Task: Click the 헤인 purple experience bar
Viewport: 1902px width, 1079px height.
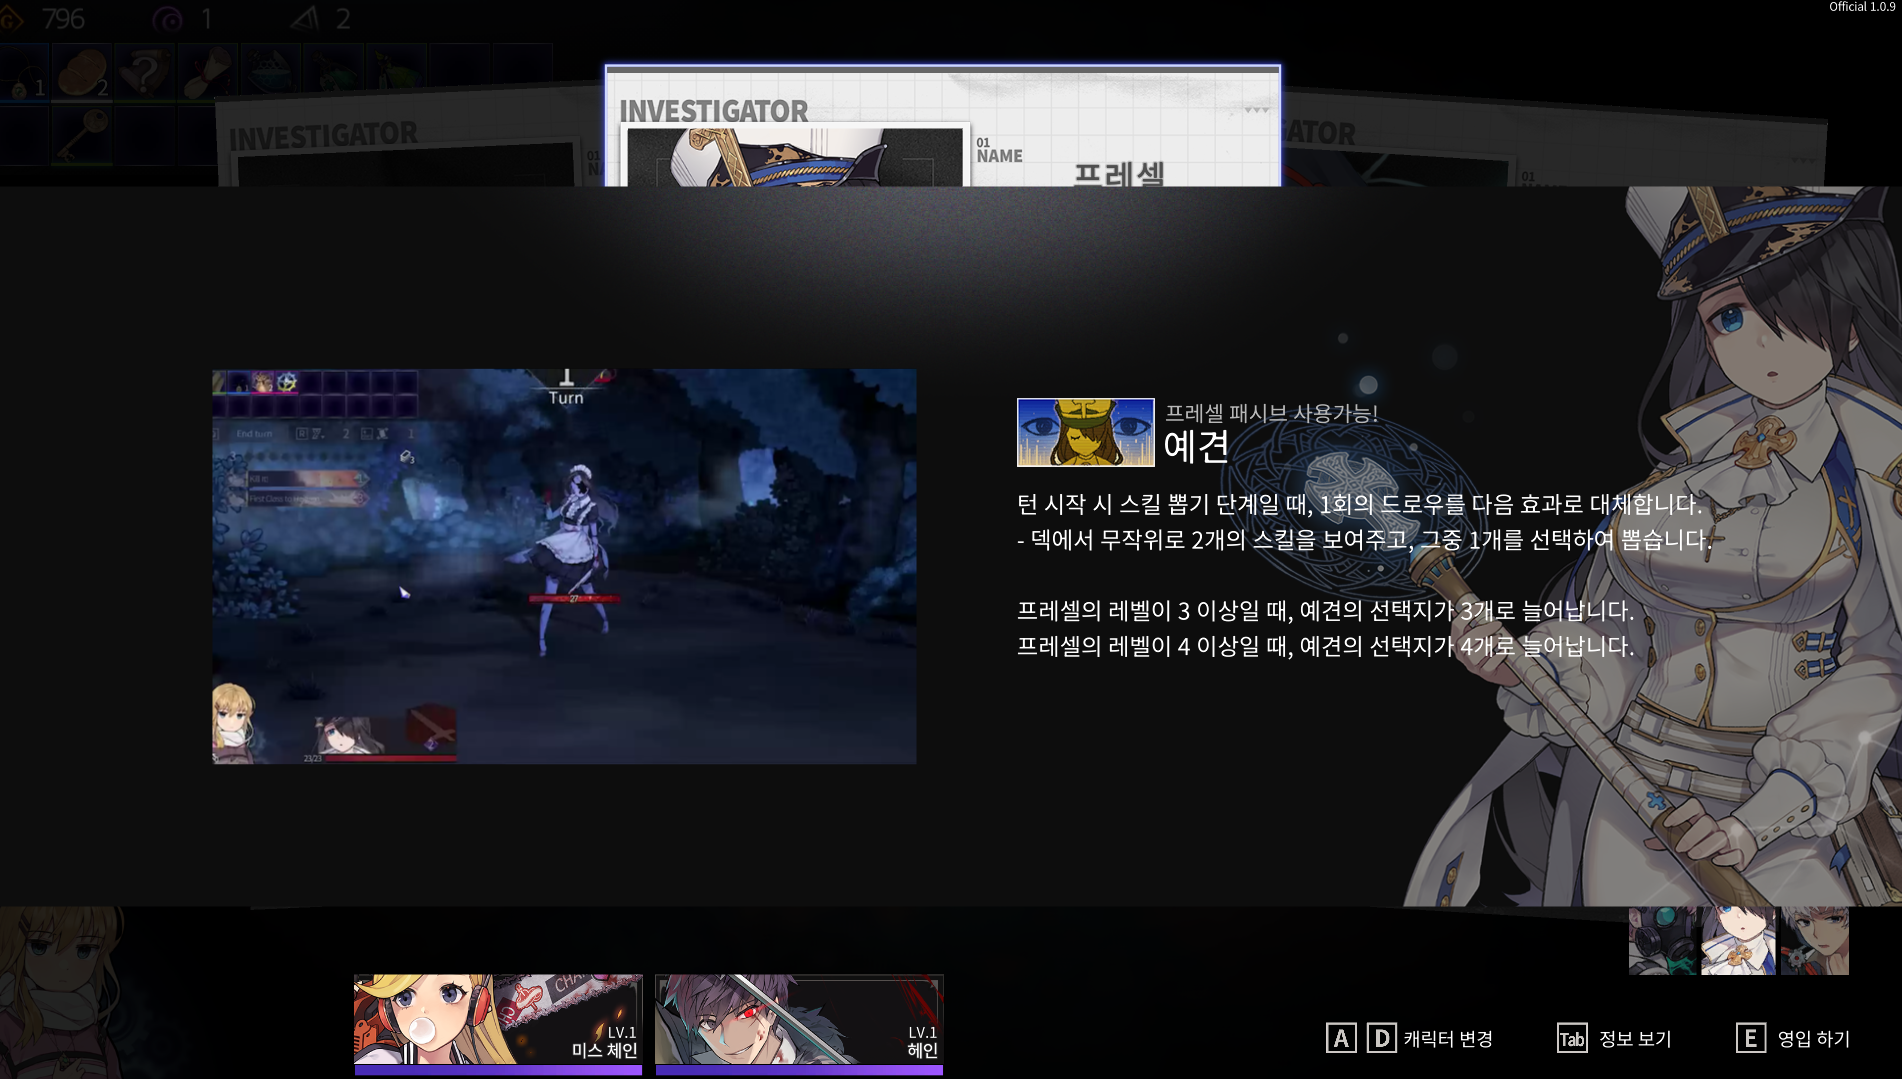Action: [x=799, y=1070]
